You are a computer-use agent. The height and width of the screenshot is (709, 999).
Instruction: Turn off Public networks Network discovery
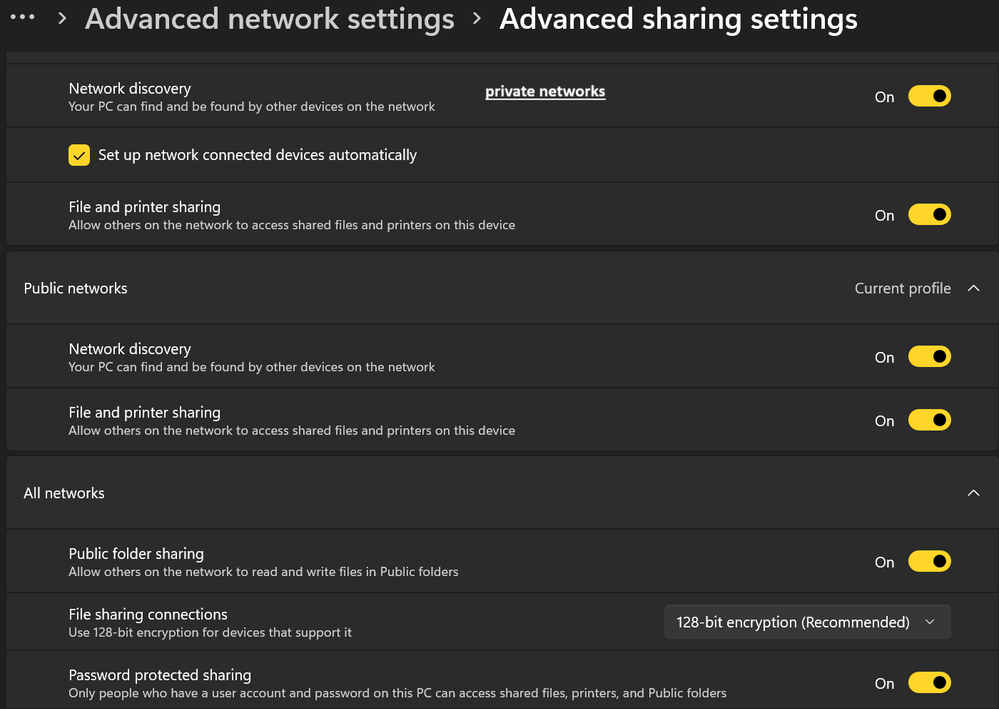(x=929, y=357)
